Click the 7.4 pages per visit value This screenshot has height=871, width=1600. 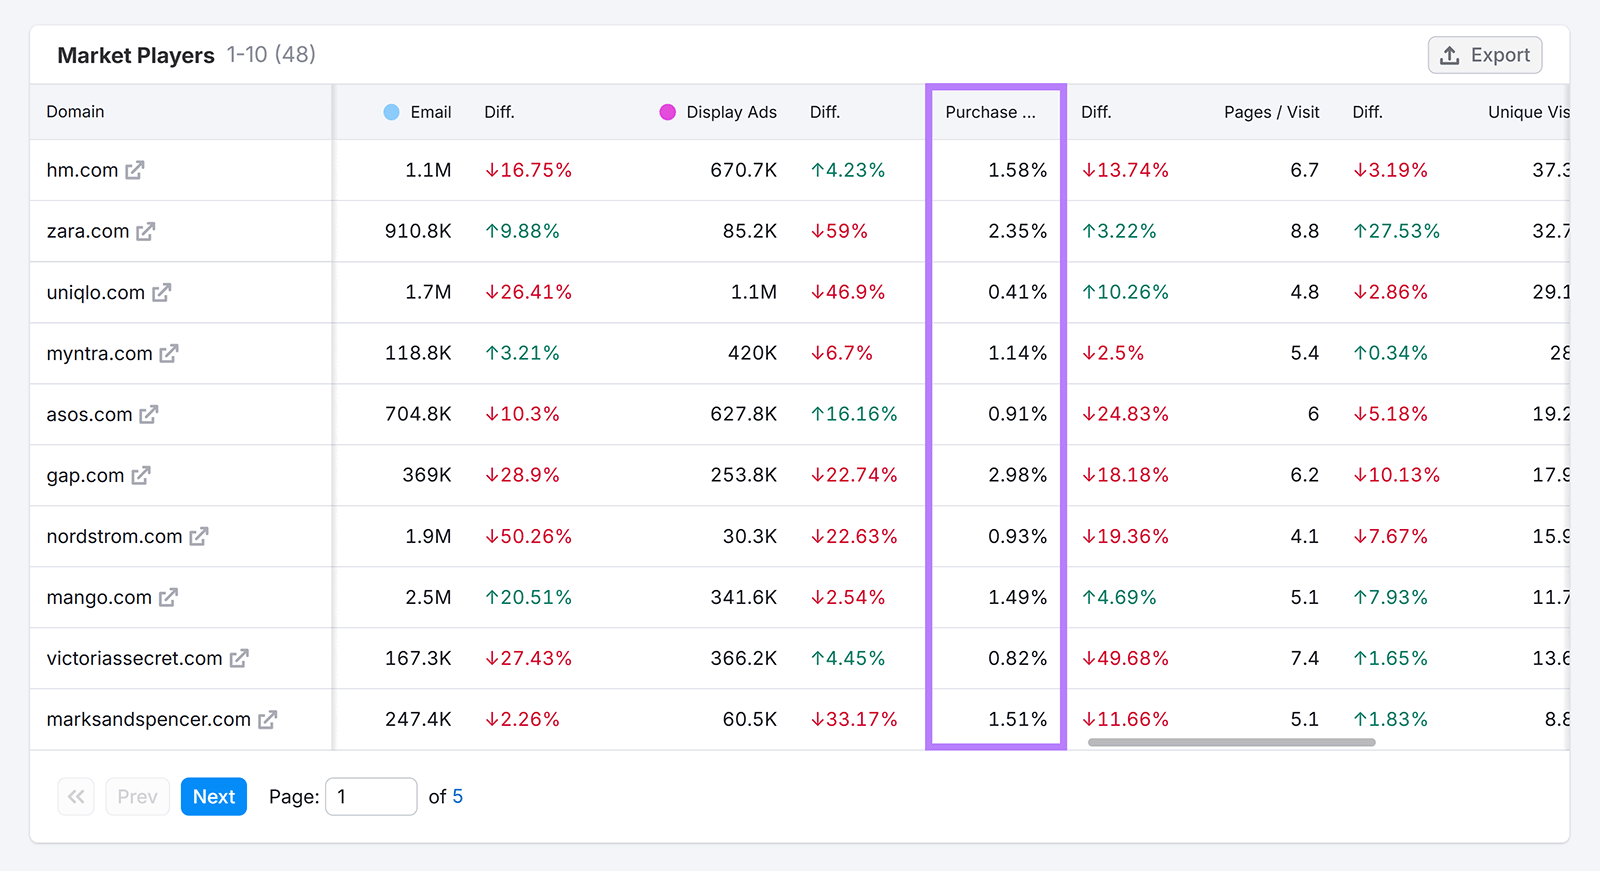[1305, 658]
